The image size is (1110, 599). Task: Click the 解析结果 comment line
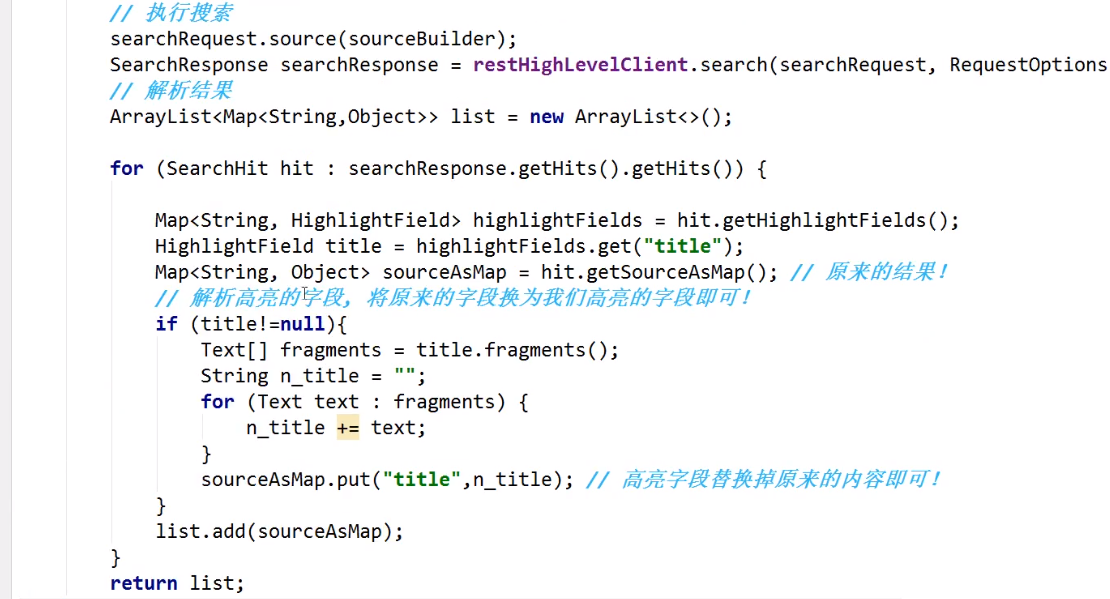coord(172,91)
